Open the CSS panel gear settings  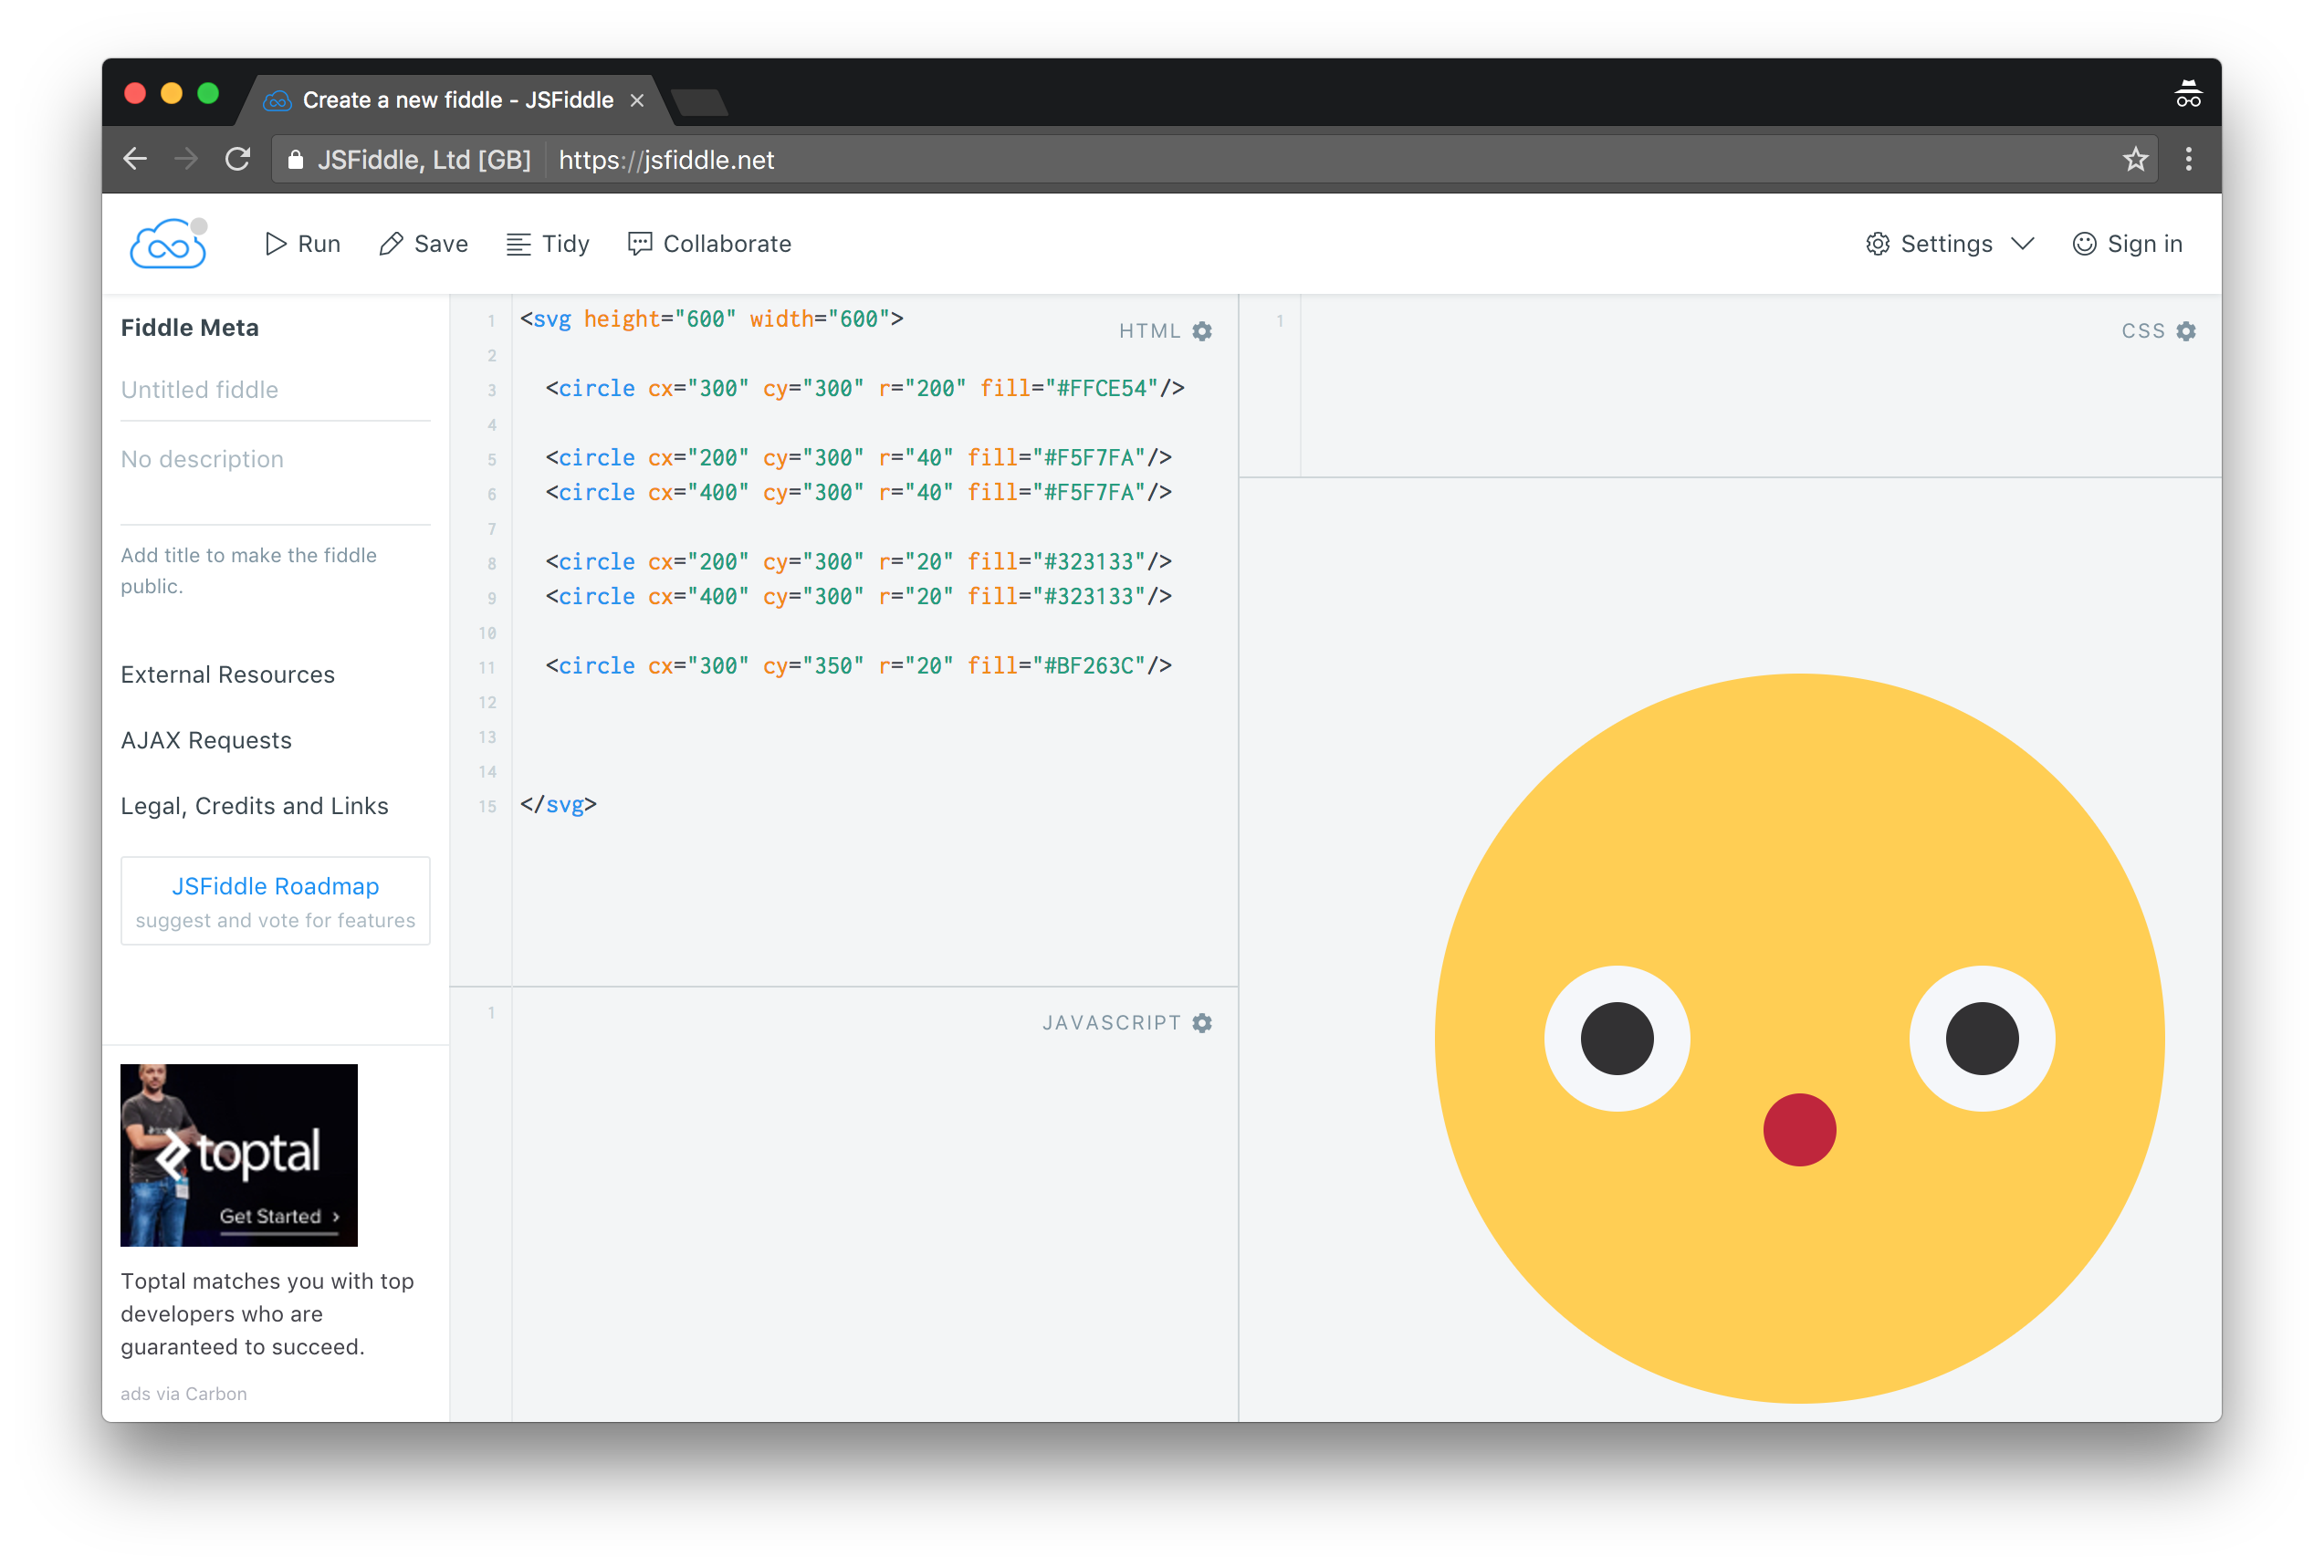pos(2186,331)
